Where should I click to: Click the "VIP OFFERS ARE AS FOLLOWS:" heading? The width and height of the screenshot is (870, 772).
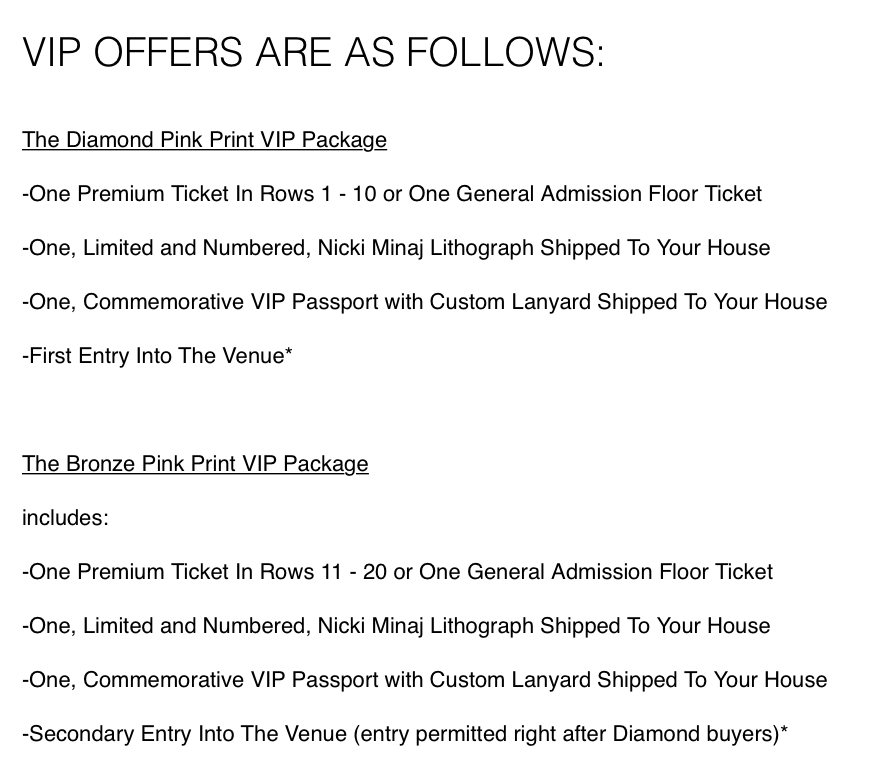click(313, 52)
